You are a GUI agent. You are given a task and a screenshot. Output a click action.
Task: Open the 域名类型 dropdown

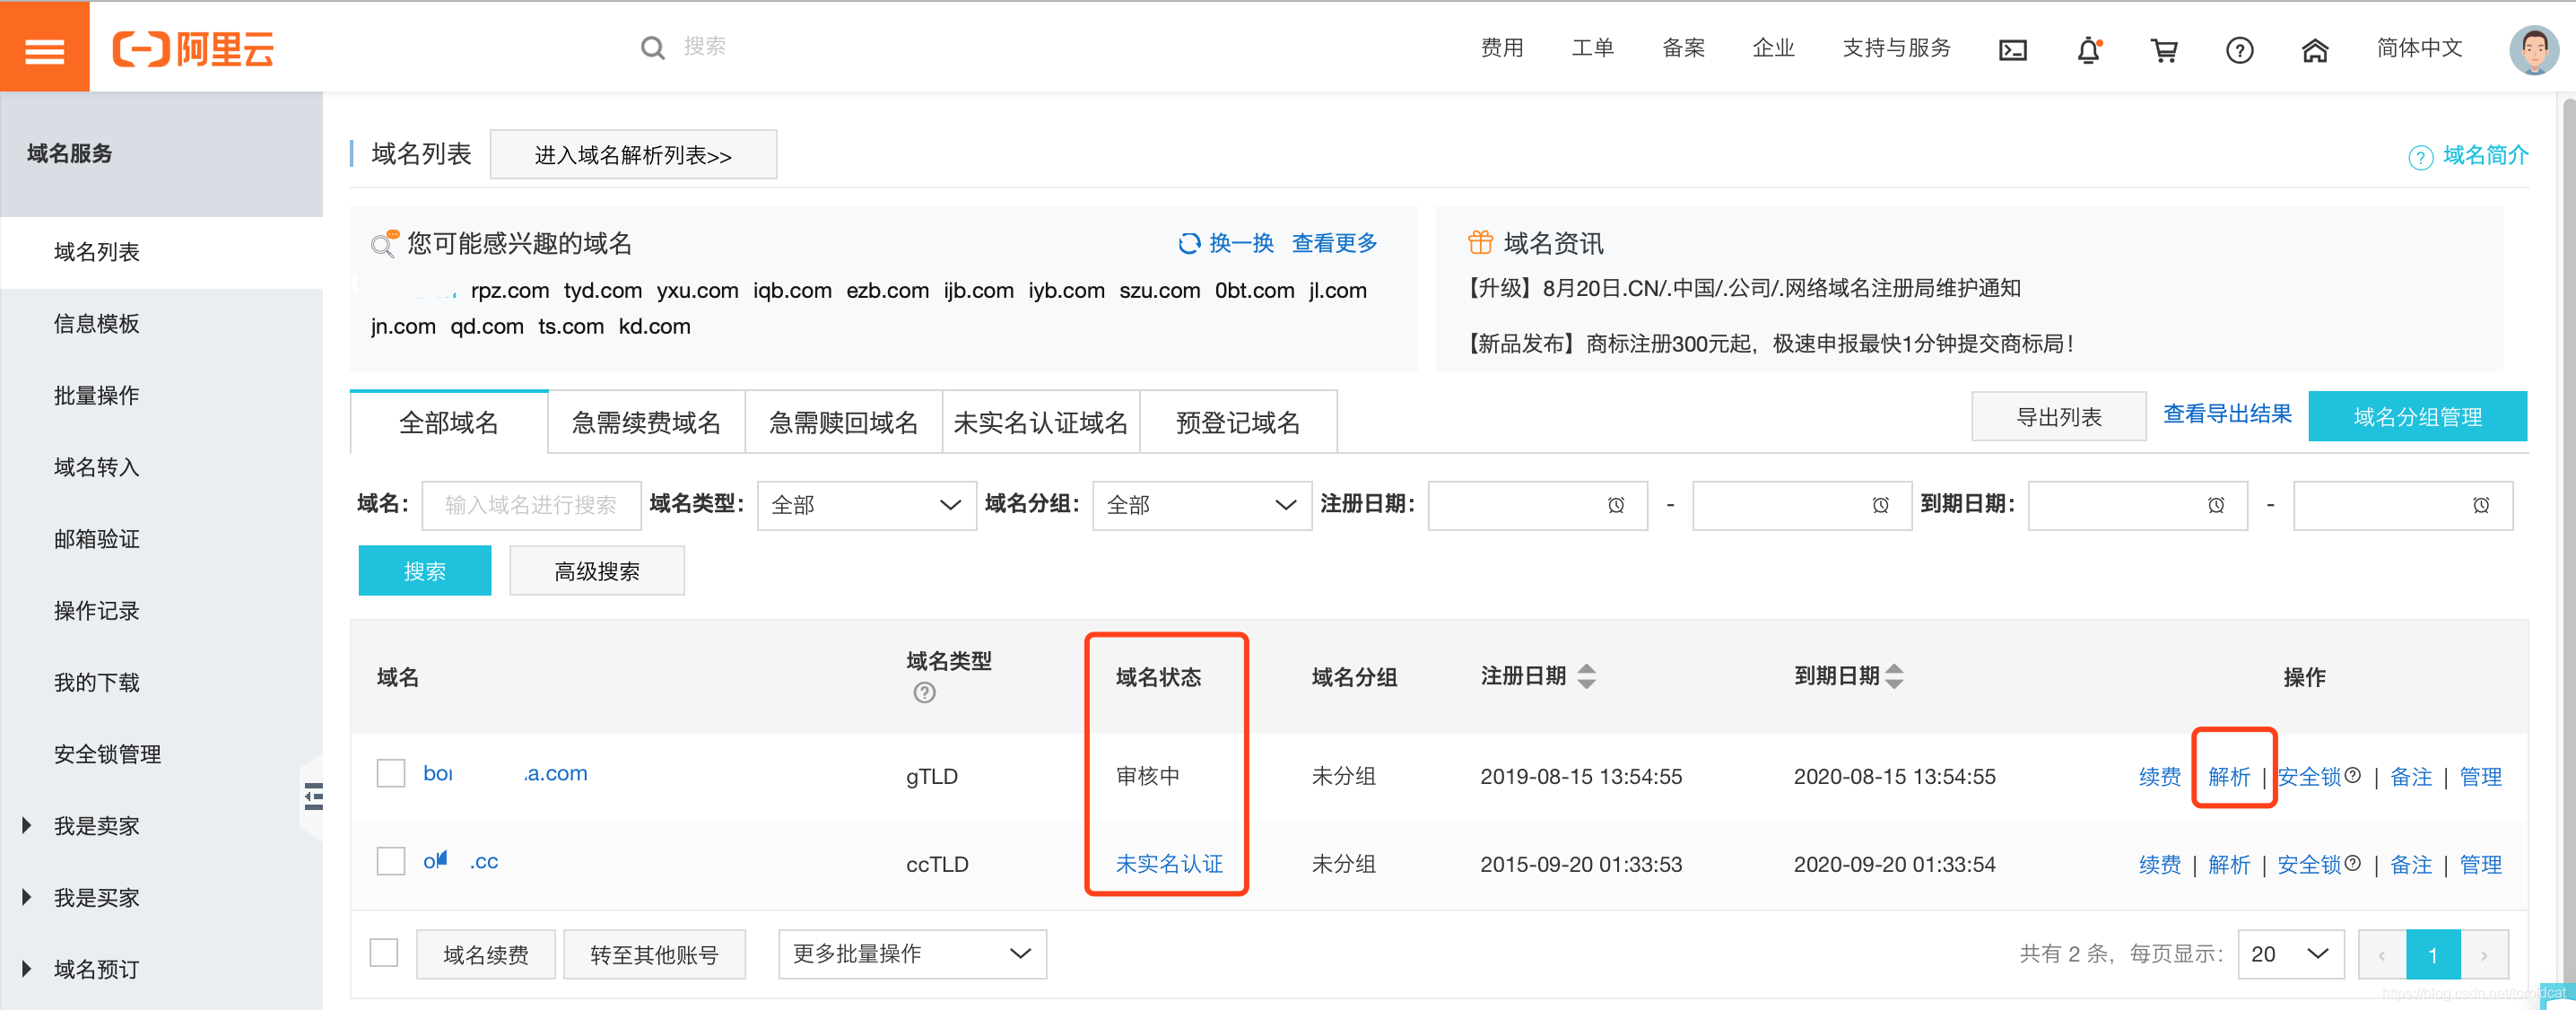[866, 505]
